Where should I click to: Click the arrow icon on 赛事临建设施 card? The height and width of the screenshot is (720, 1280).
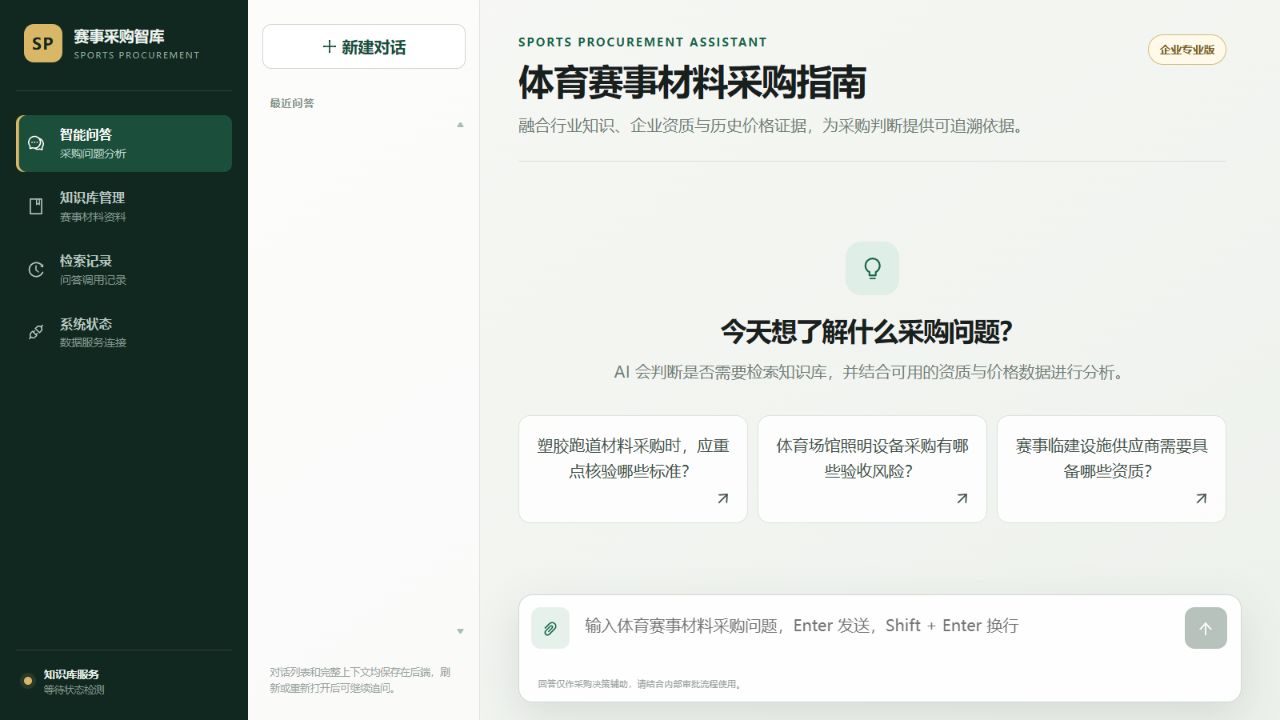pos(1201,498)
